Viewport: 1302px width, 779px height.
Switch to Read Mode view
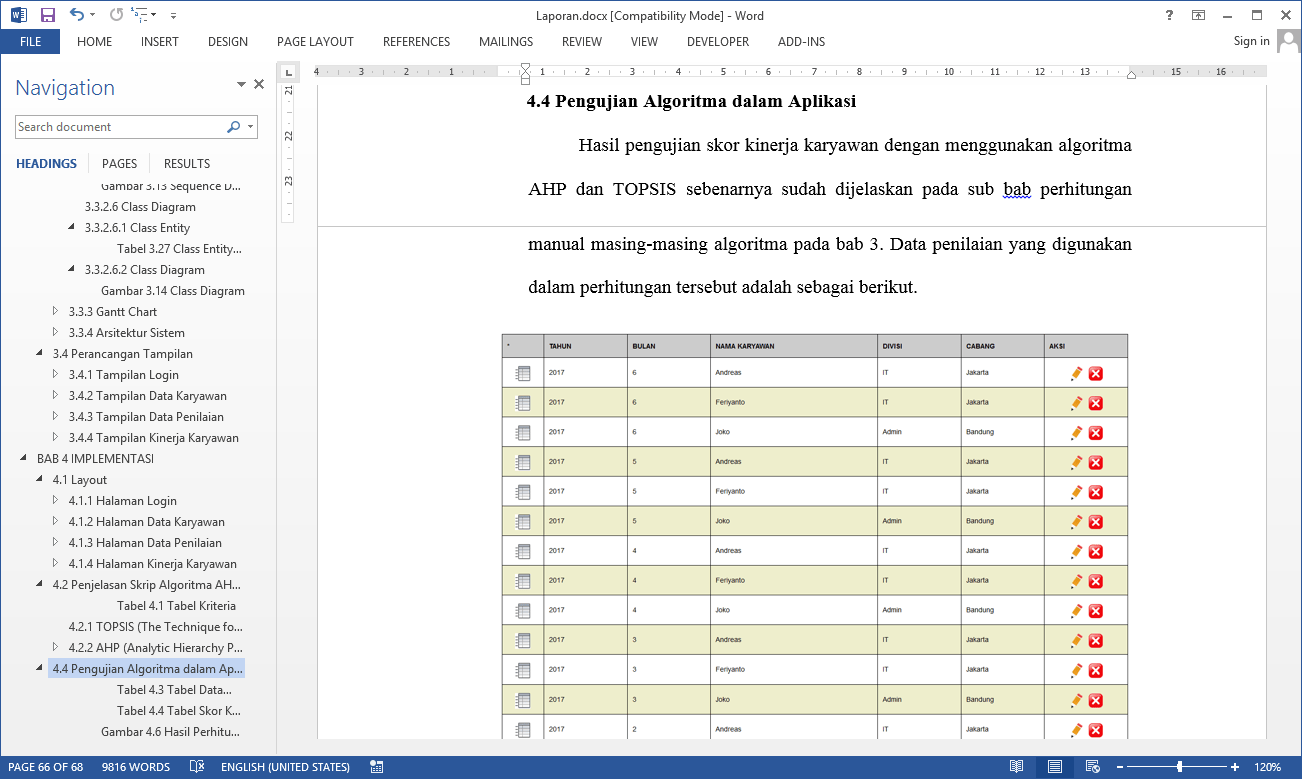1016,767
